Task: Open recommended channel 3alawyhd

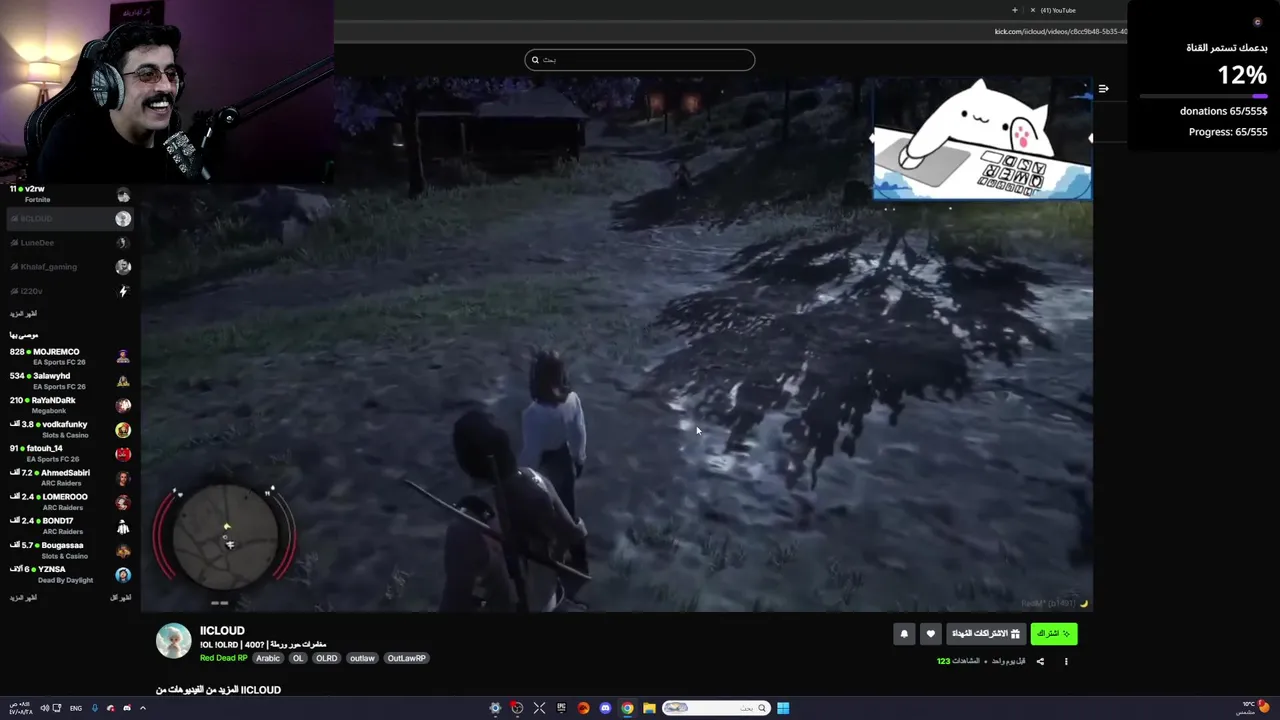Action: click(x=70, y=381)
